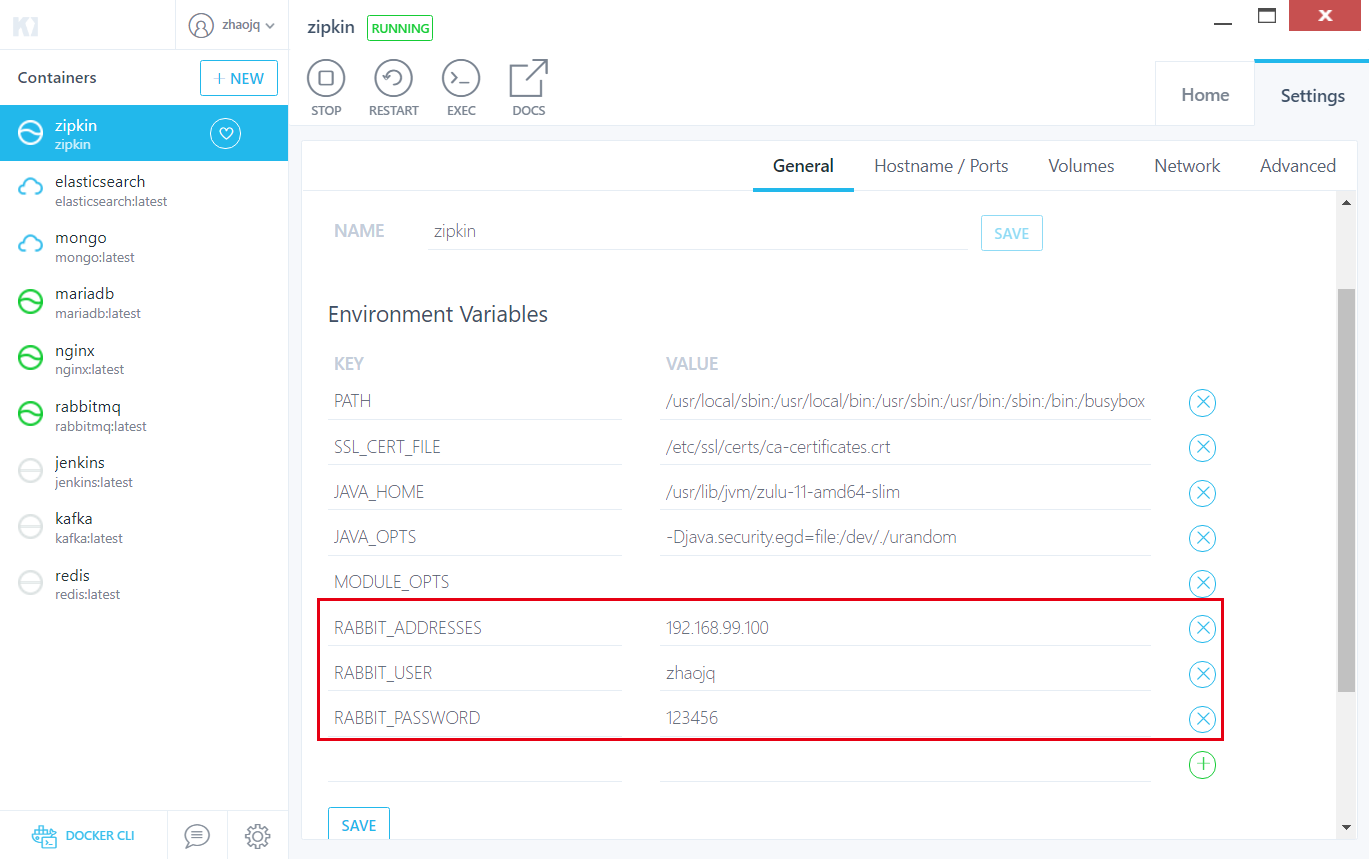This screenshot has width=1369, height=859.
Task: Add a new environment variable with plus icon
Action: click(x=1202, y=765)
